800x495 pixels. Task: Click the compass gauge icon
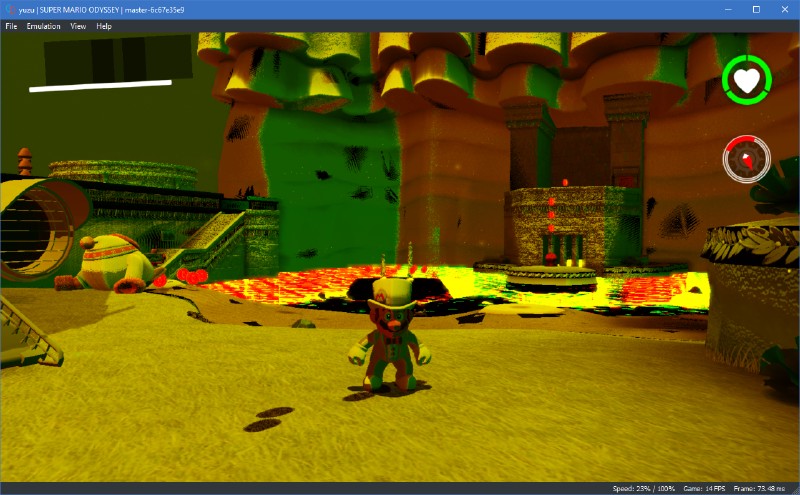pyautogui.click(x=746, y=159)
